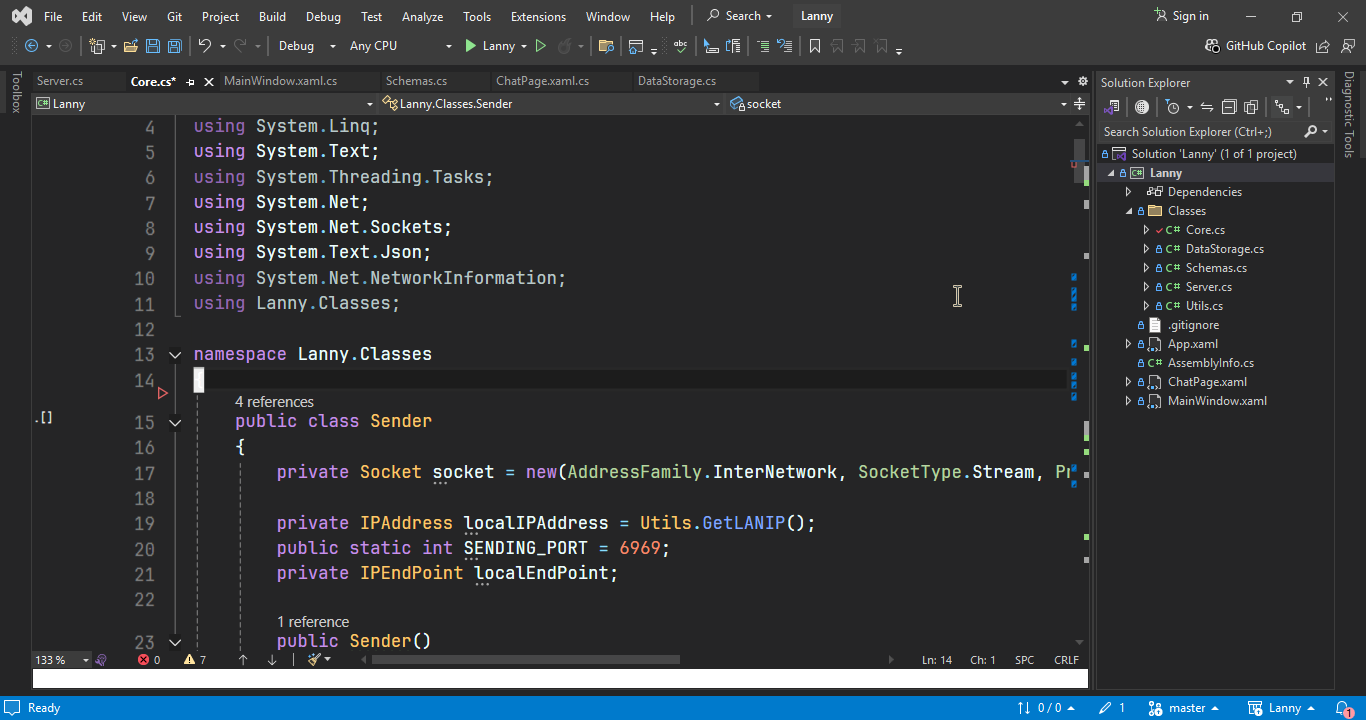This screenshot has height=720, width=1366.
Task: Click the Send Feedback person icon
Action: click(x=1346, y=46)
